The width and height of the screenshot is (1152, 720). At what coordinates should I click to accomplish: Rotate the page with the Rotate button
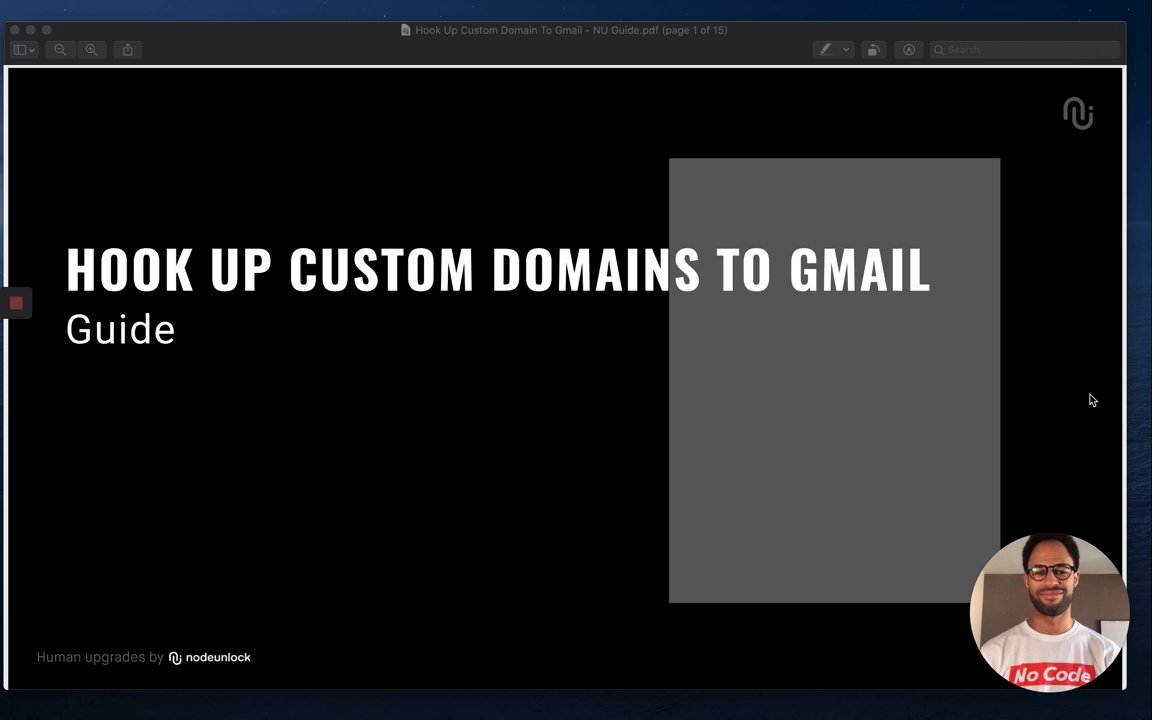pyautogui.click(x=874, y=50)
